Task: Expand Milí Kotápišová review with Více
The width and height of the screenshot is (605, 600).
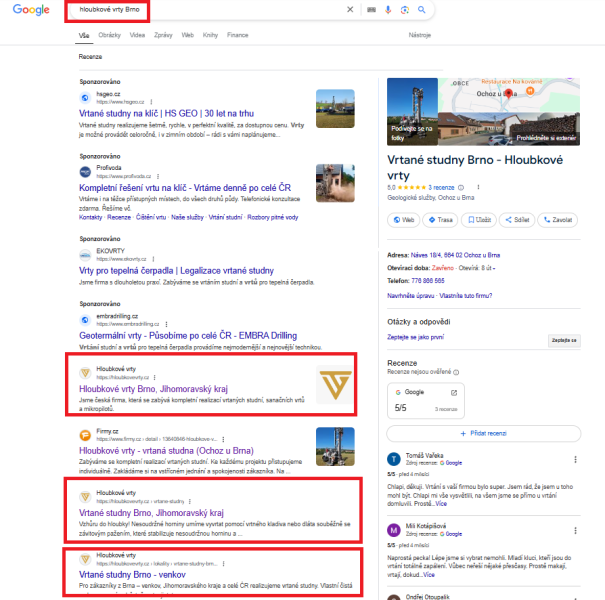Action: coord(429,575)
